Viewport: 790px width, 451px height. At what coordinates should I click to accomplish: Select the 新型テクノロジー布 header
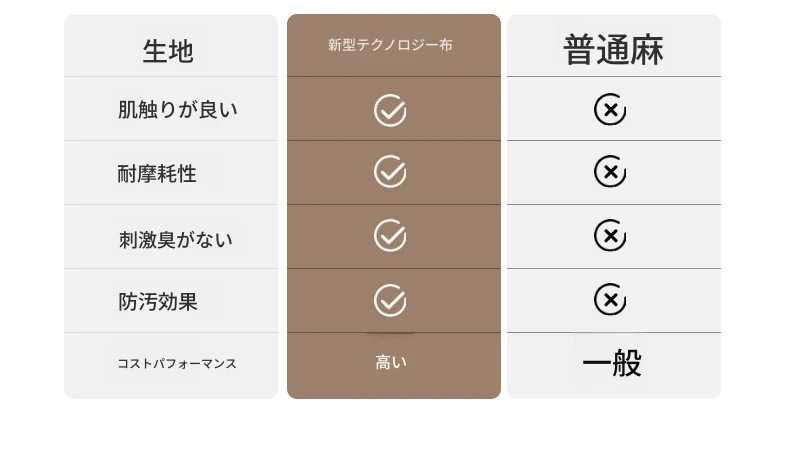click(390, 45)
